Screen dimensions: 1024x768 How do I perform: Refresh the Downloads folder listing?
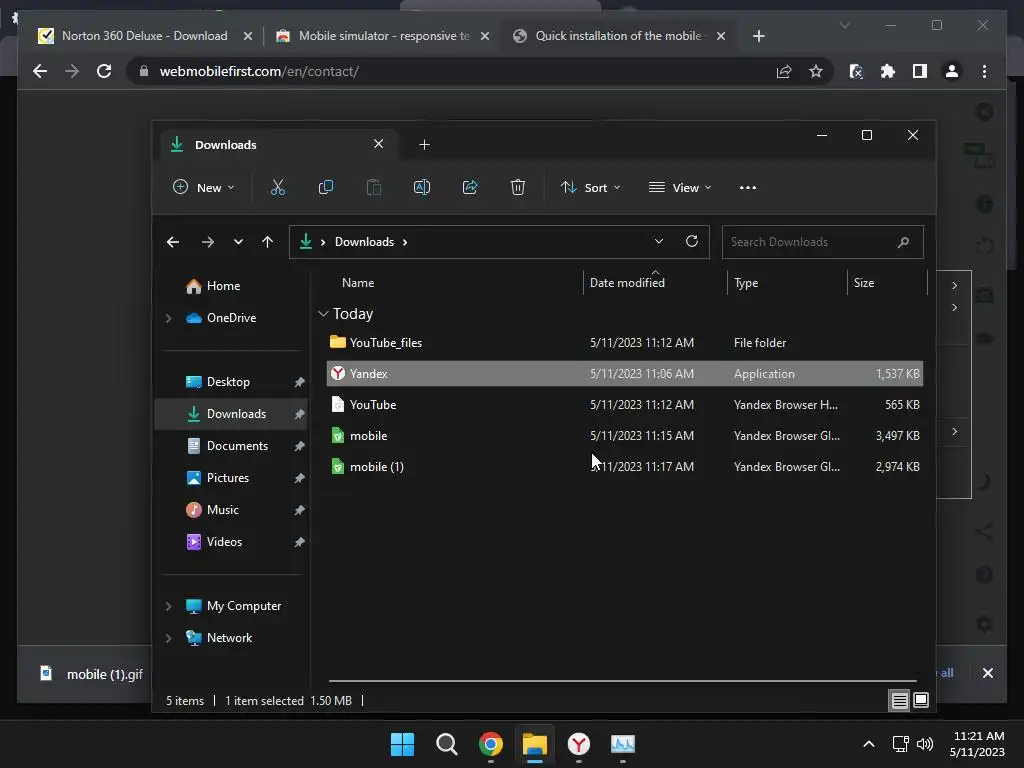coord(692,242)
